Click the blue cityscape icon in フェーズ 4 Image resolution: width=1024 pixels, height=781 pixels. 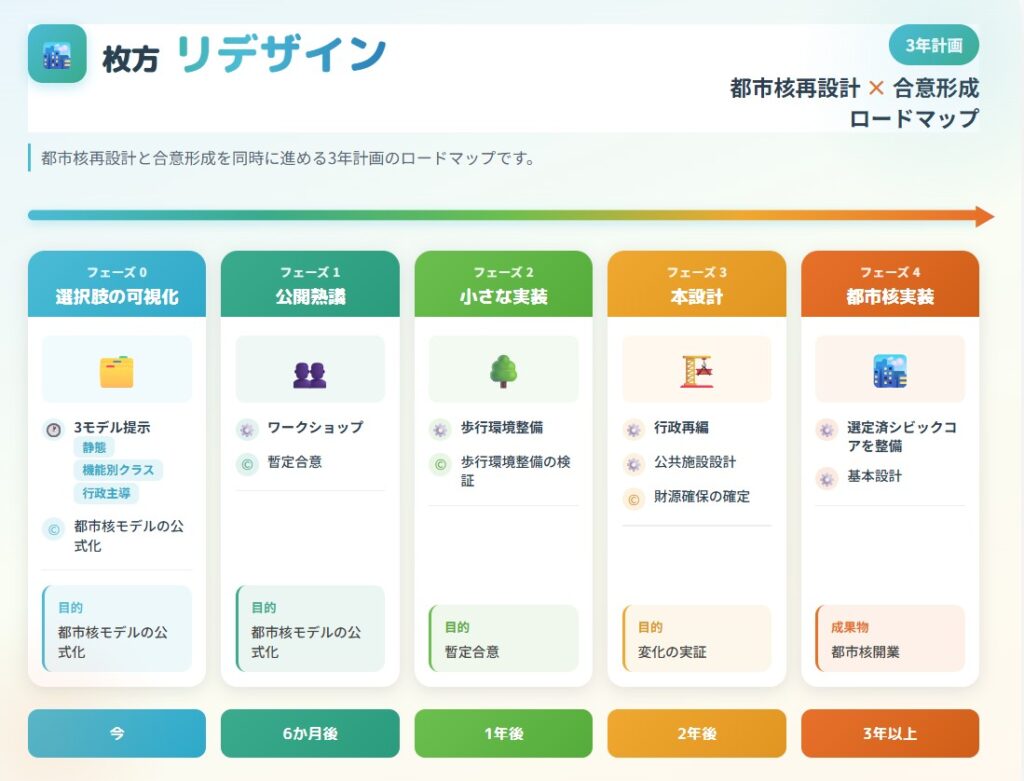point(889,371)
